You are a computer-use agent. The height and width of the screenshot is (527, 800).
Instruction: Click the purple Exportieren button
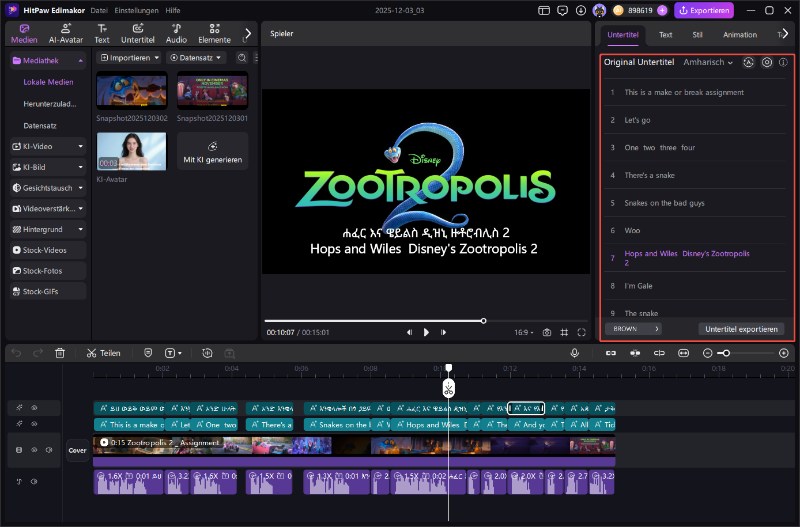coord(704,11)
